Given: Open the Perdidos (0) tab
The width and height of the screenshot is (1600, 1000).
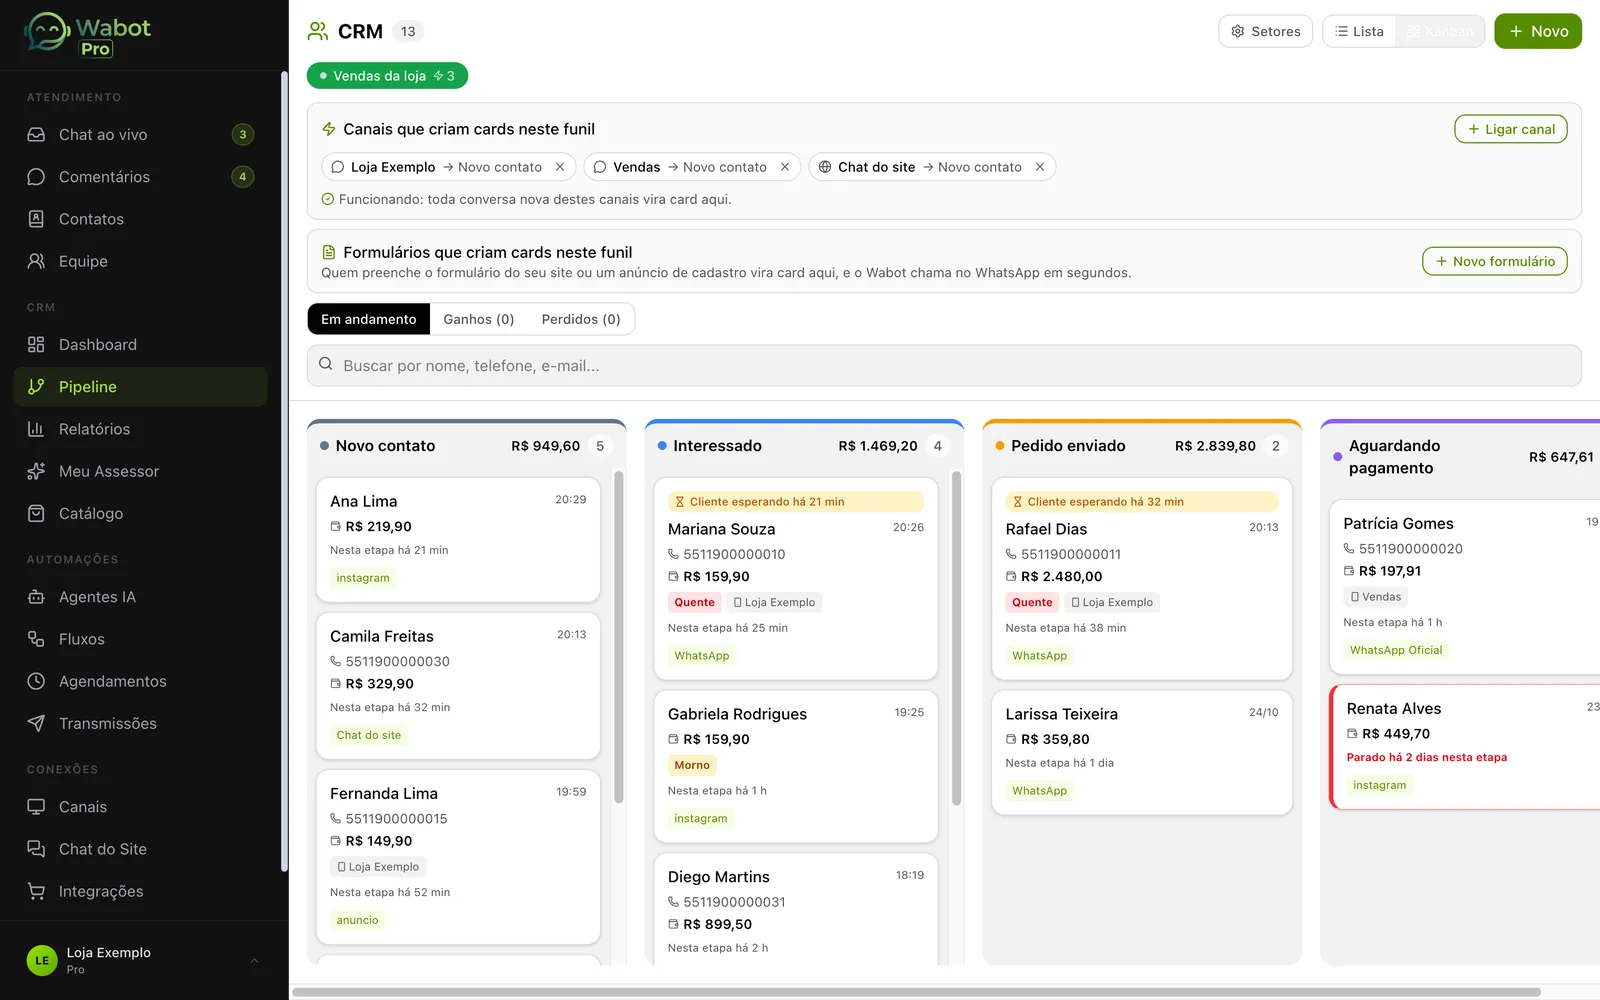Looking at the screenshot, I should tap(581, 319).
